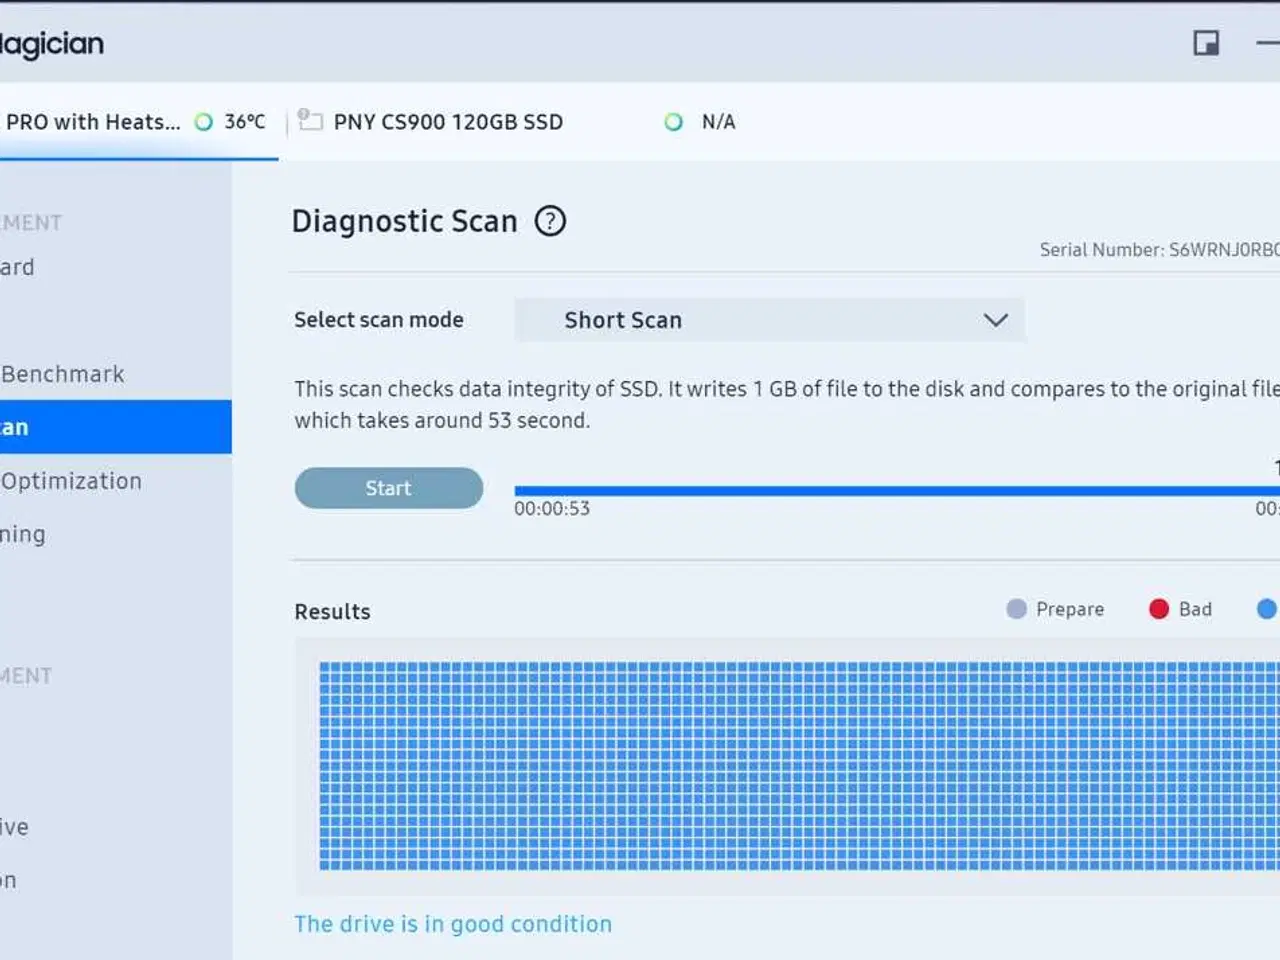1280x960 pixels.
Task: Select the PNY CS900 120GB SSD drive tab
Action: [448, 122]
